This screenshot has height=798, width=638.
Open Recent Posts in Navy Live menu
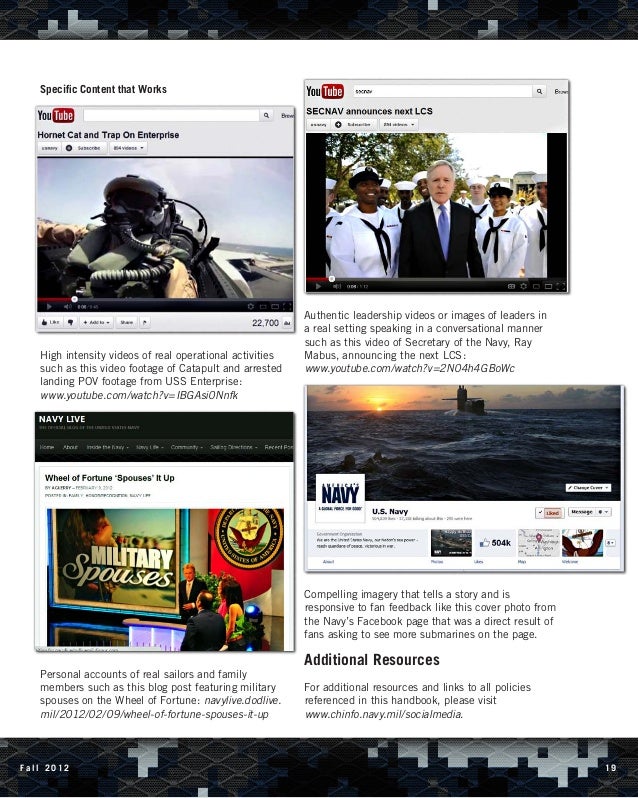click(x=279, y=447)
